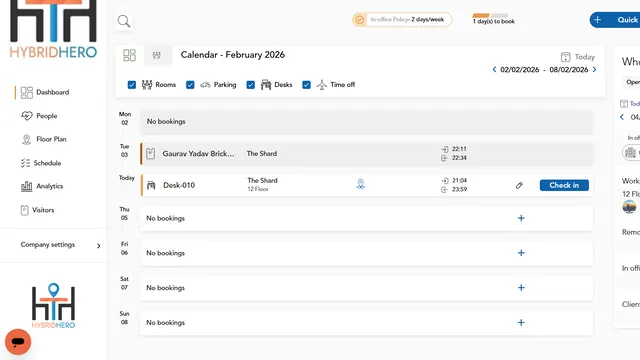Uncheck the Time off filter checkbox
Image resolution: width=640 pixels, height=360 pixels.
click(x=307, y=84)
